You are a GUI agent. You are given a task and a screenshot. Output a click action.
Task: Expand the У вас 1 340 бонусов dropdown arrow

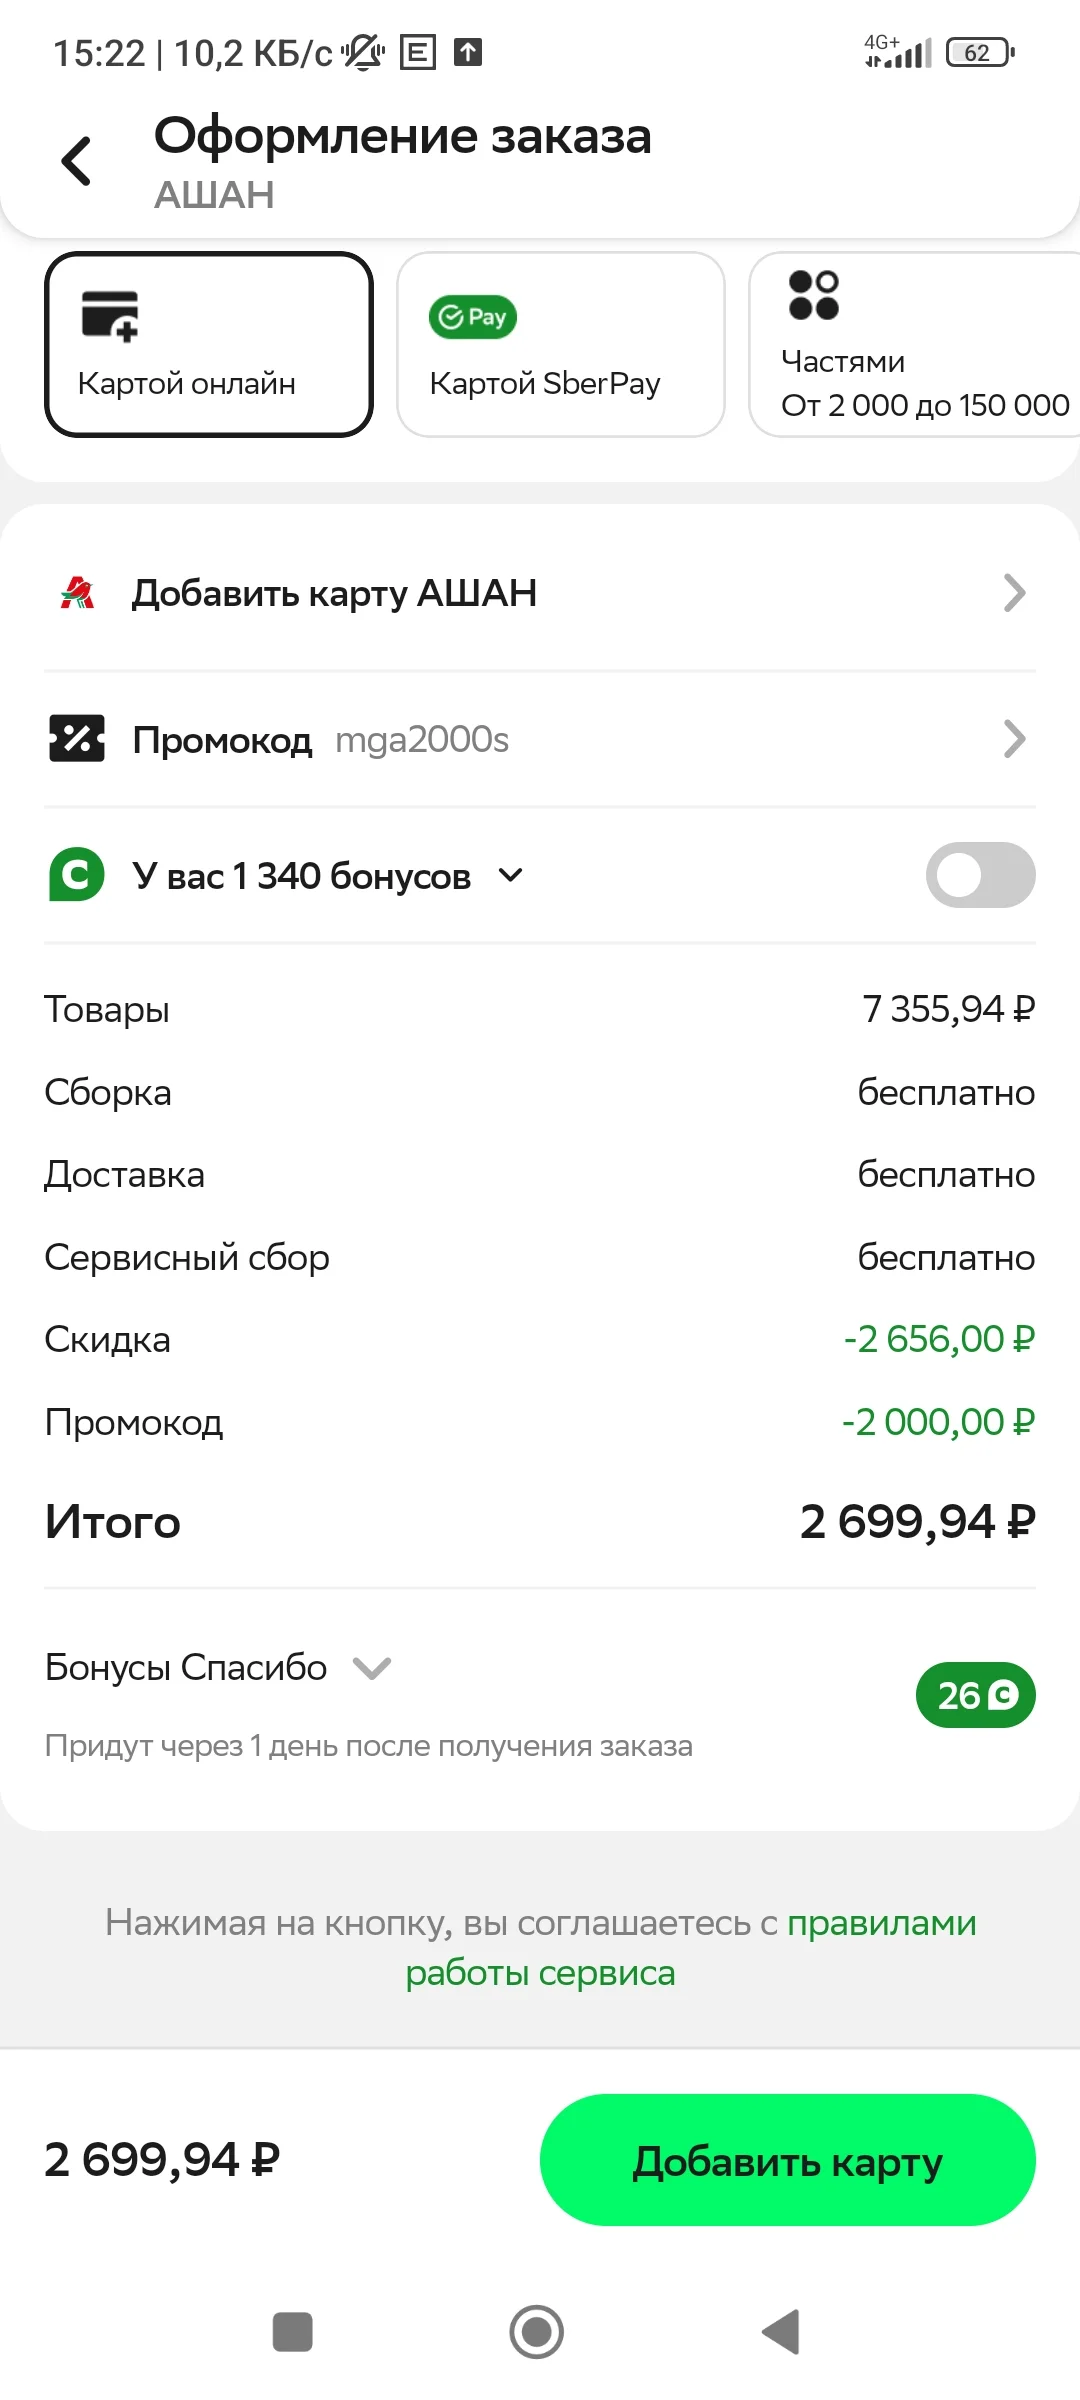(510, 876)
